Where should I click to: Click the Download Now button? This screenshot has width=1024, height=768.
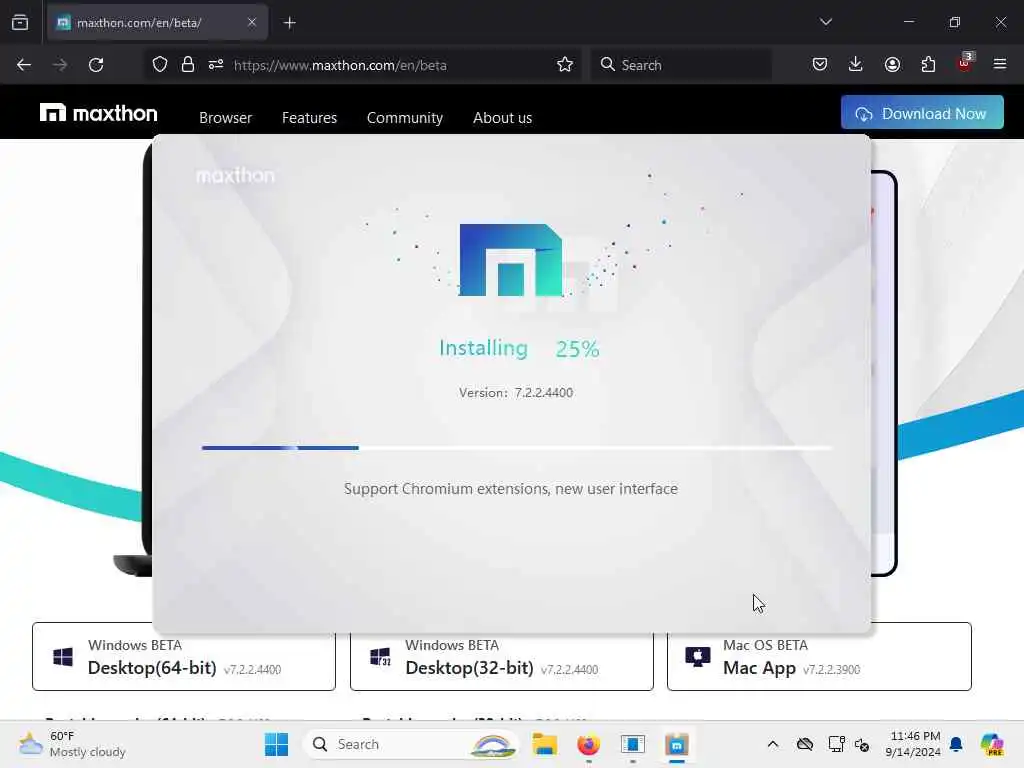pyautogui.click(x=922, y=113)
